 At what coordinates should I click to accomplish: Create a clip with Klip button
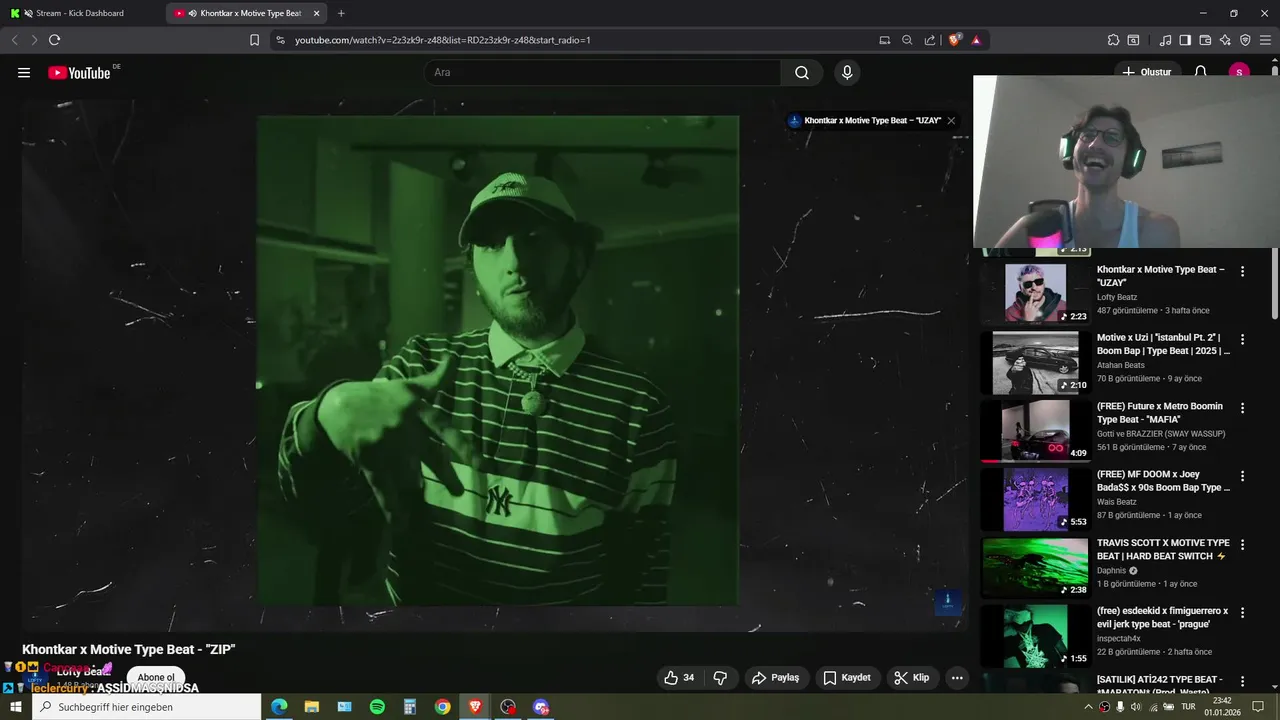click(x=912, y=678)
